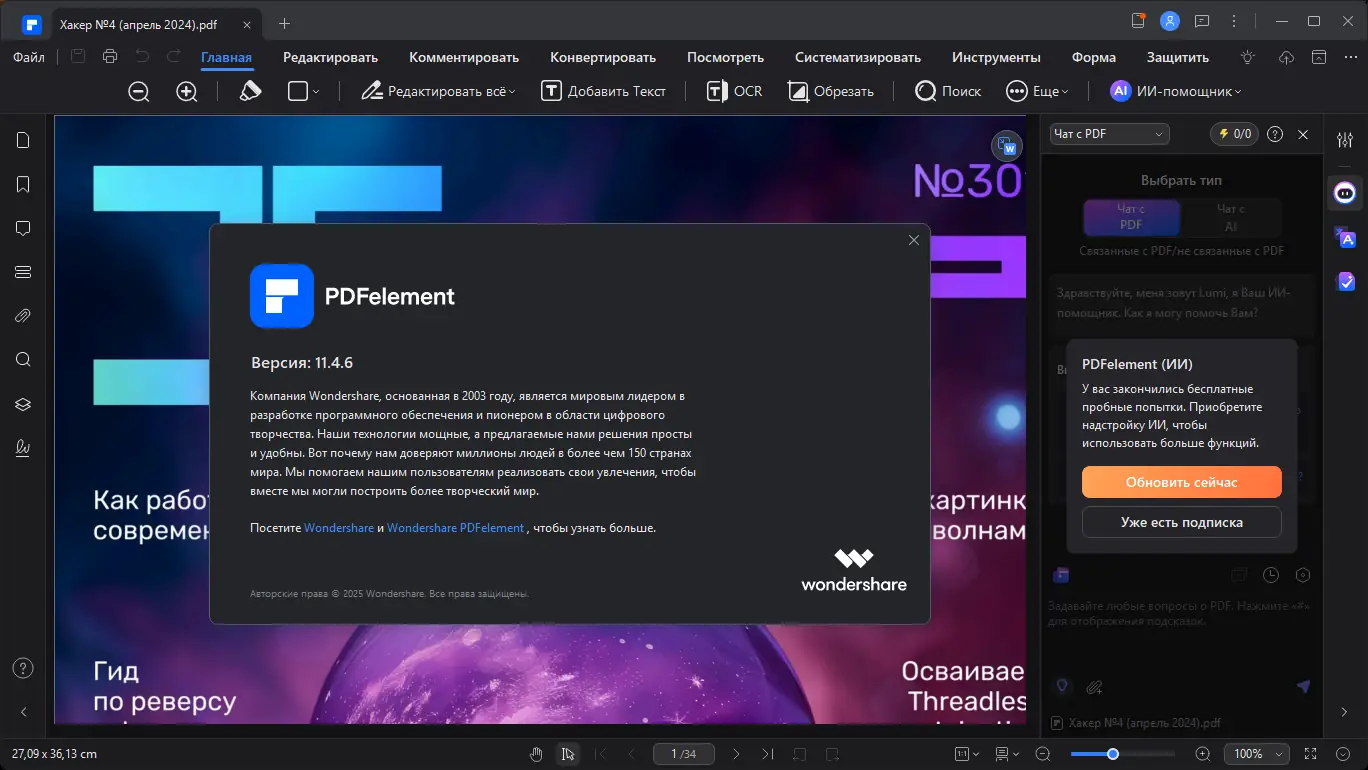
Task: Select the hand pan tool in status bar
Action: point(536,754)
